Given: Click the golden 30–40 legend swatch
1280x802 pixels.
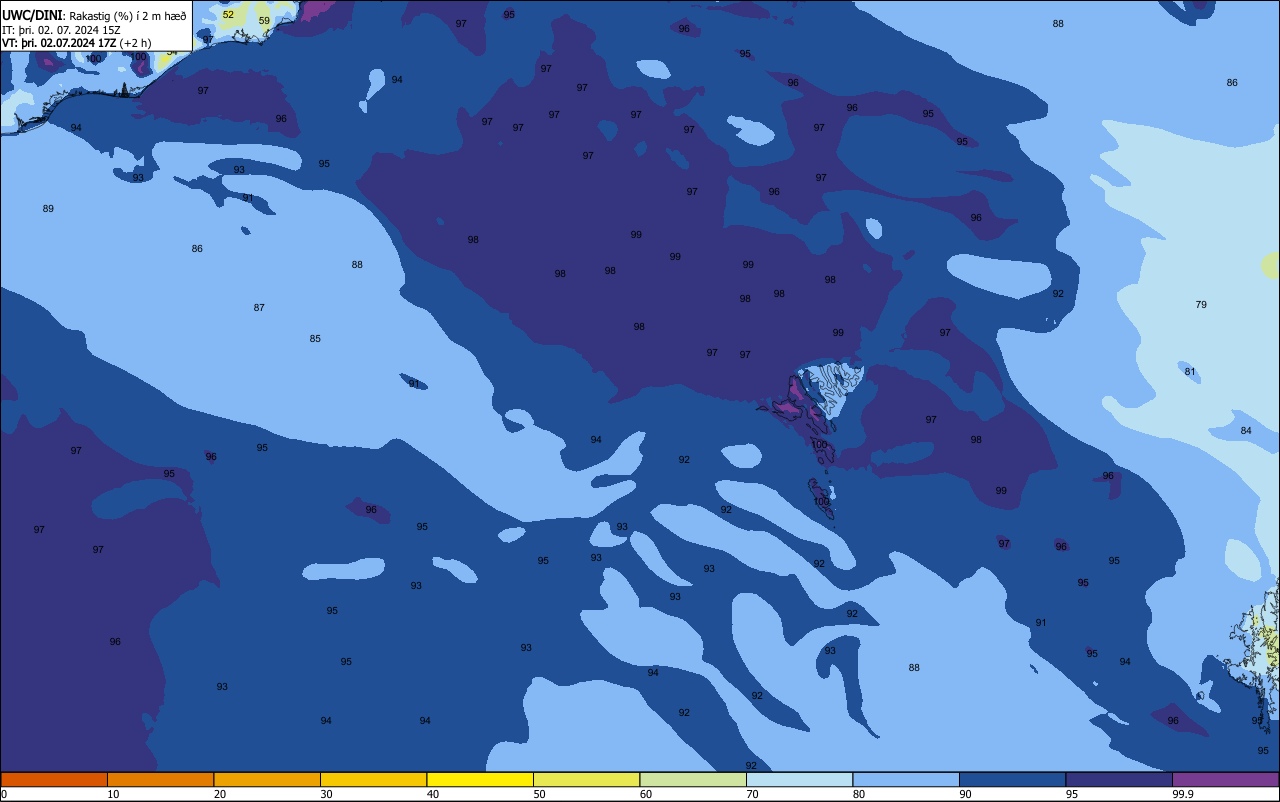Looking at the screenshot, I should (x=373, y=779).
